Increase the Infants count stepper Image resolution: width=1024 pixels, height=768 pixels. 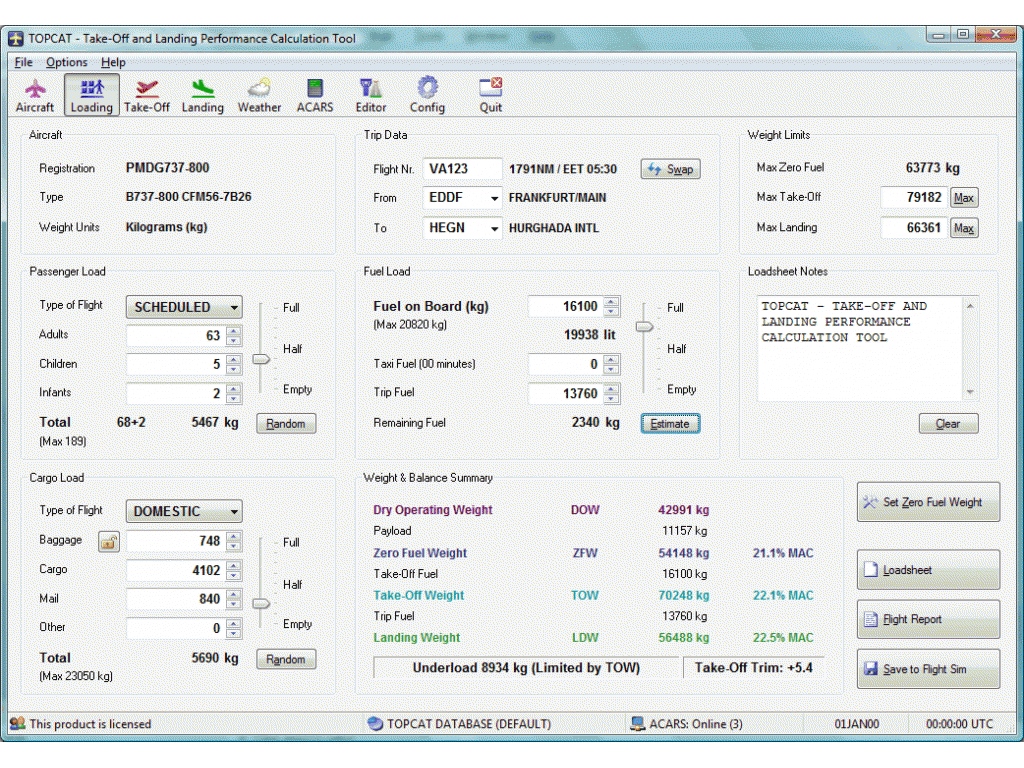(233, 389)
